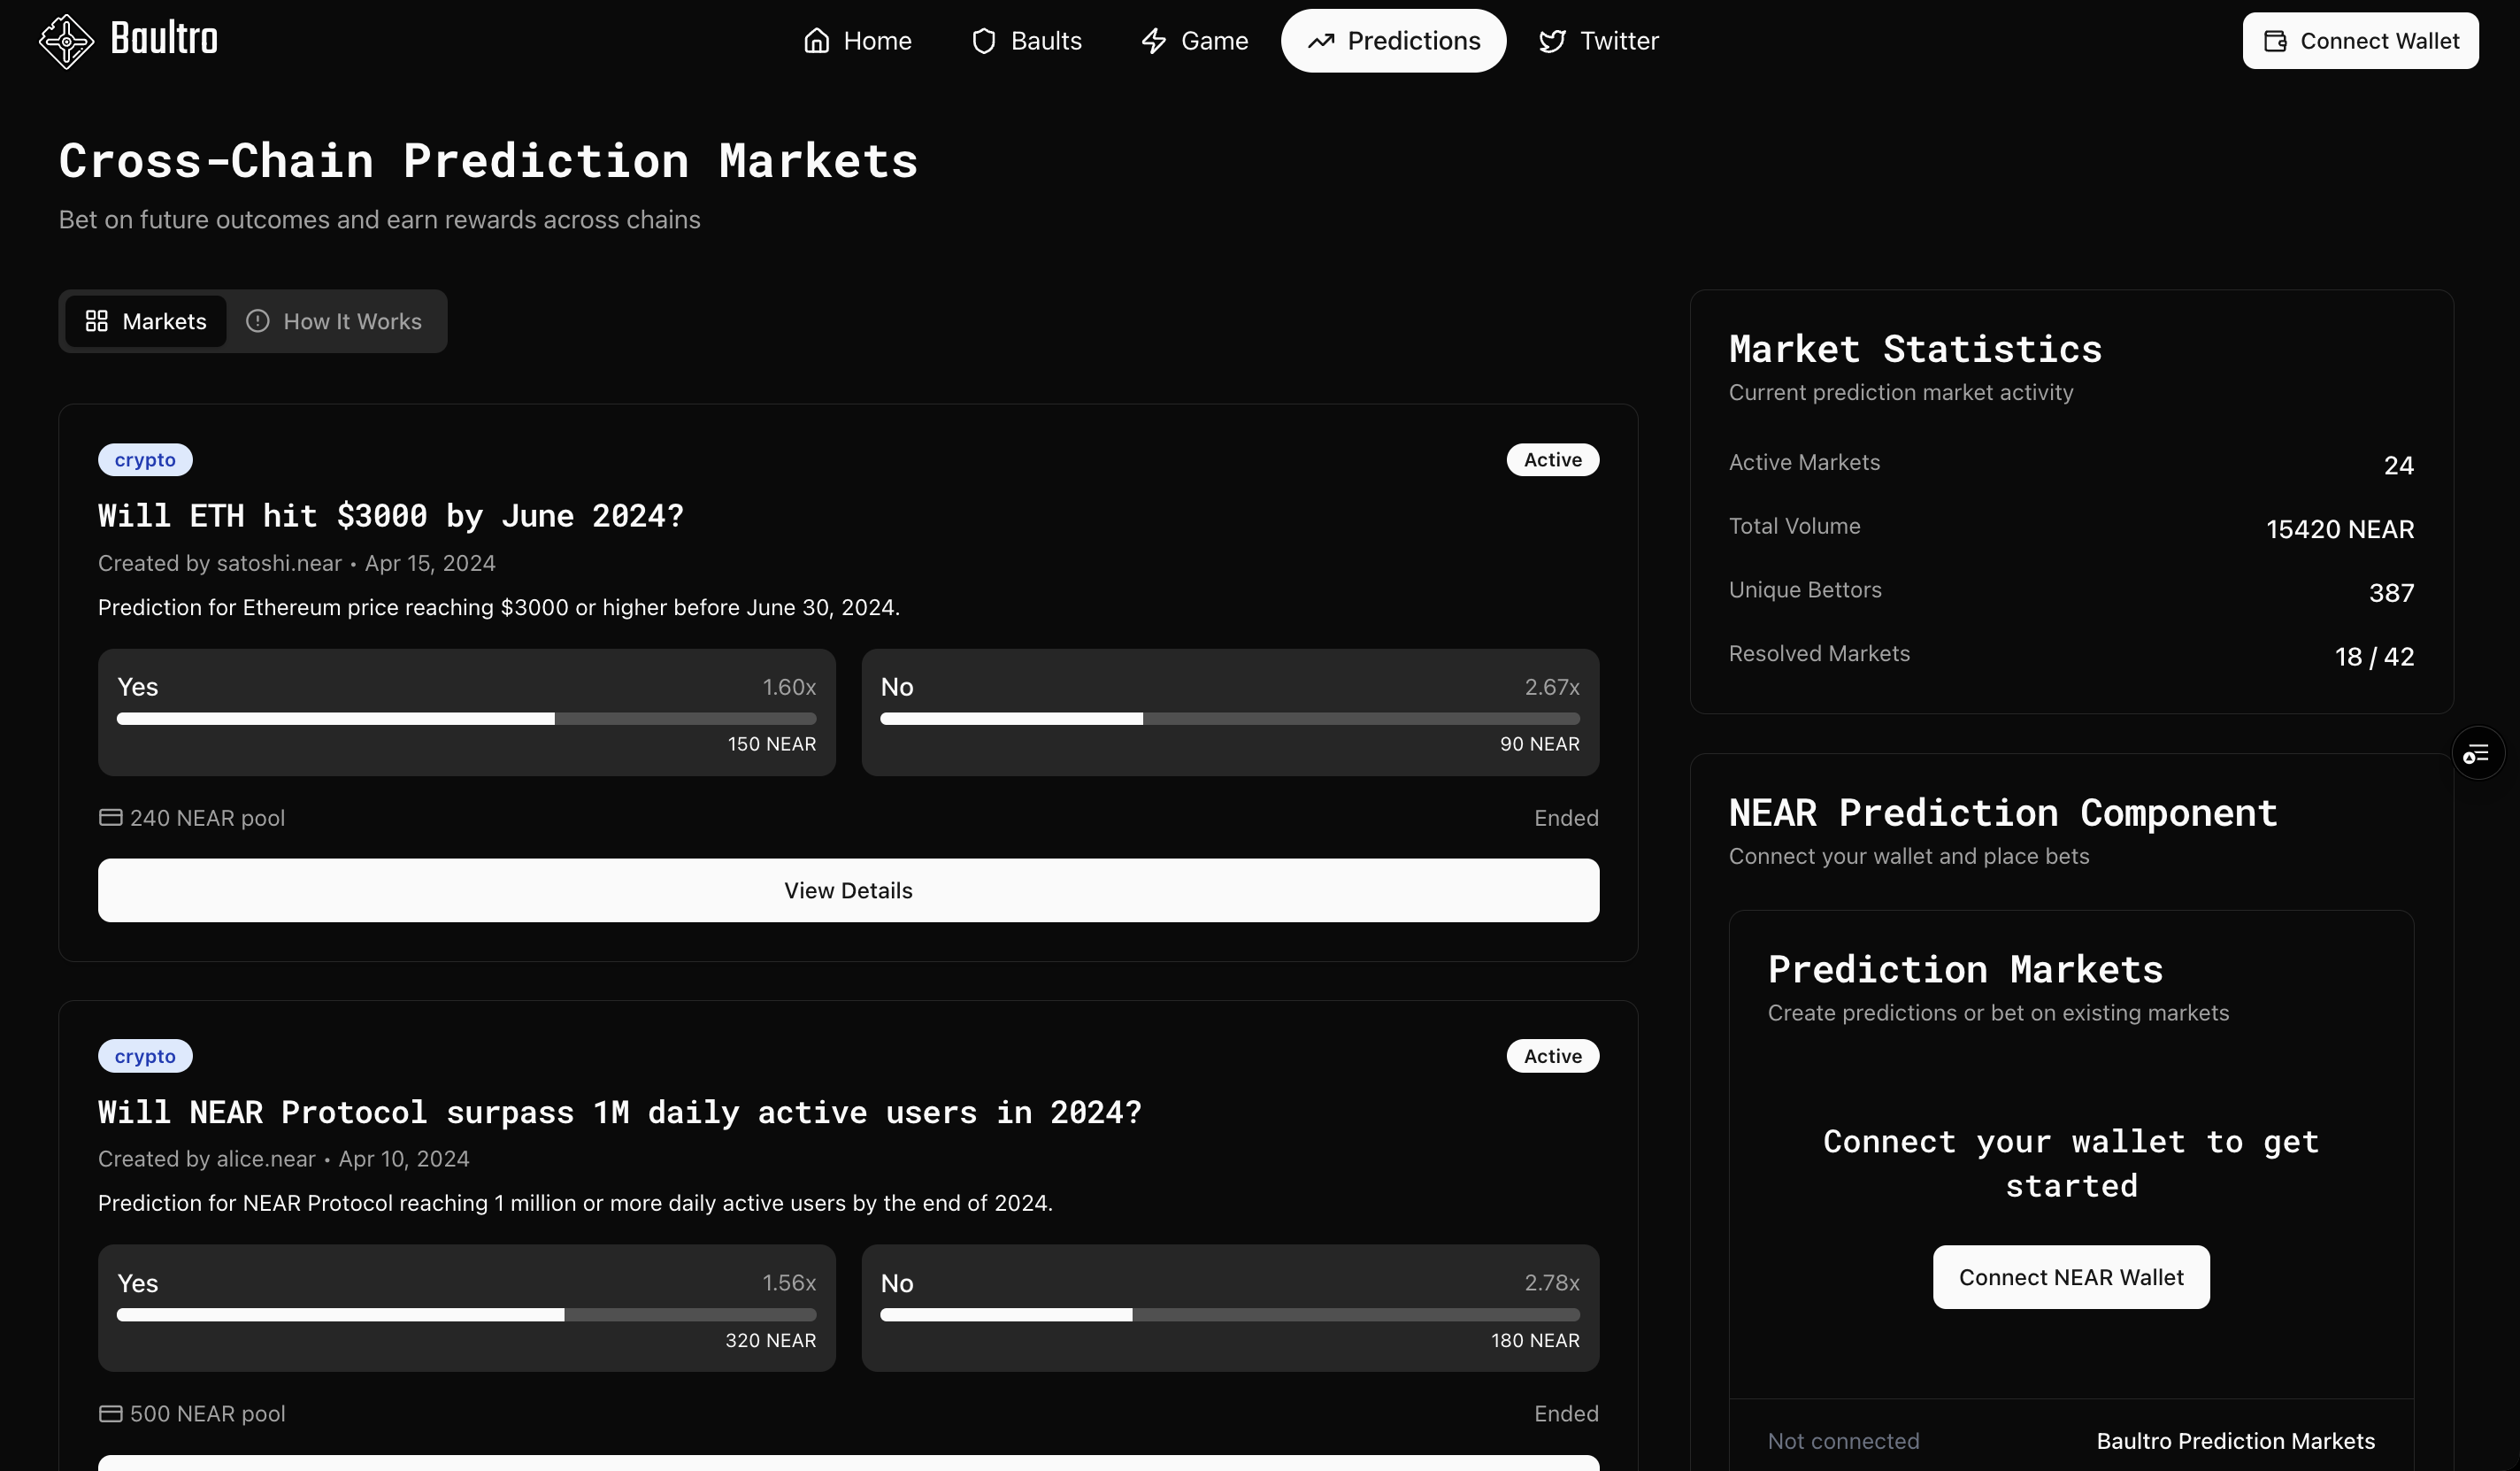2520x1471 pixels.
Task: Go to Baults via the shield icon
Action: 984,41
